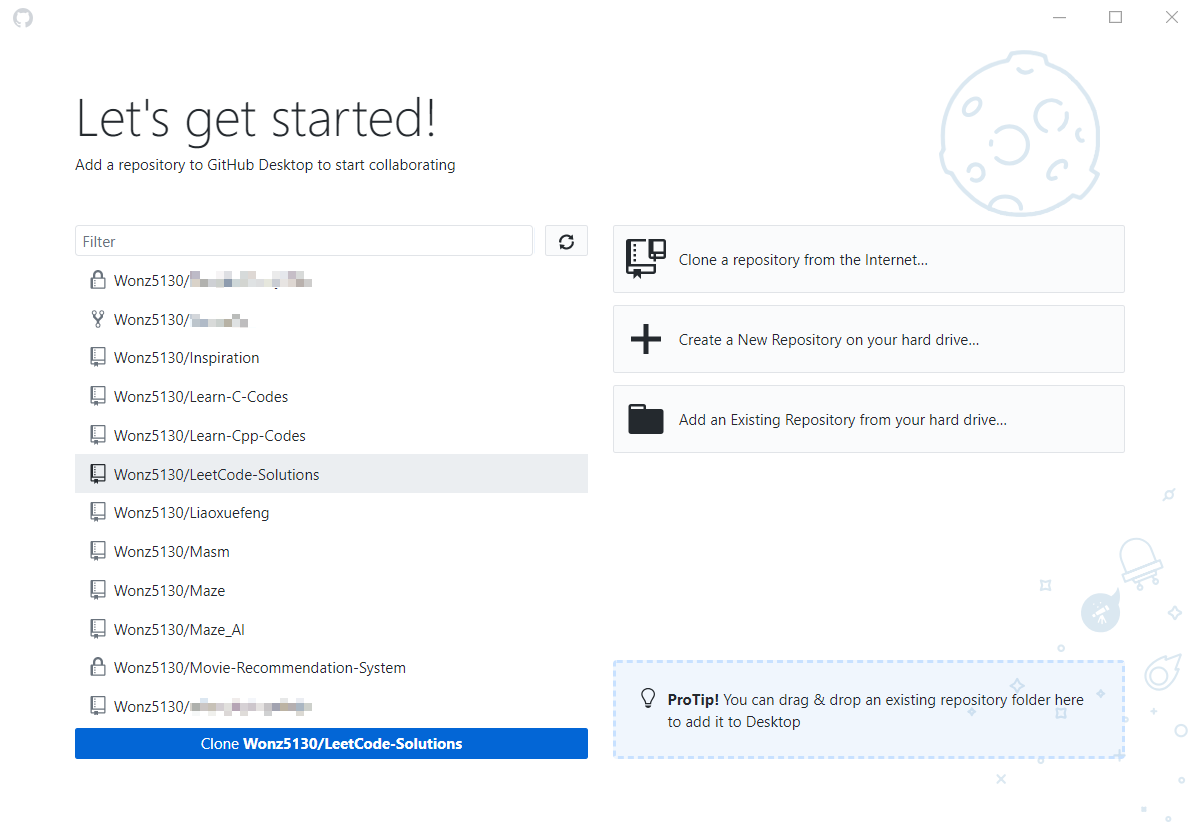1200x833 pixels.
Task: Click the lock icon beside Movie-Recommendation-System
Action: point(98,667)
